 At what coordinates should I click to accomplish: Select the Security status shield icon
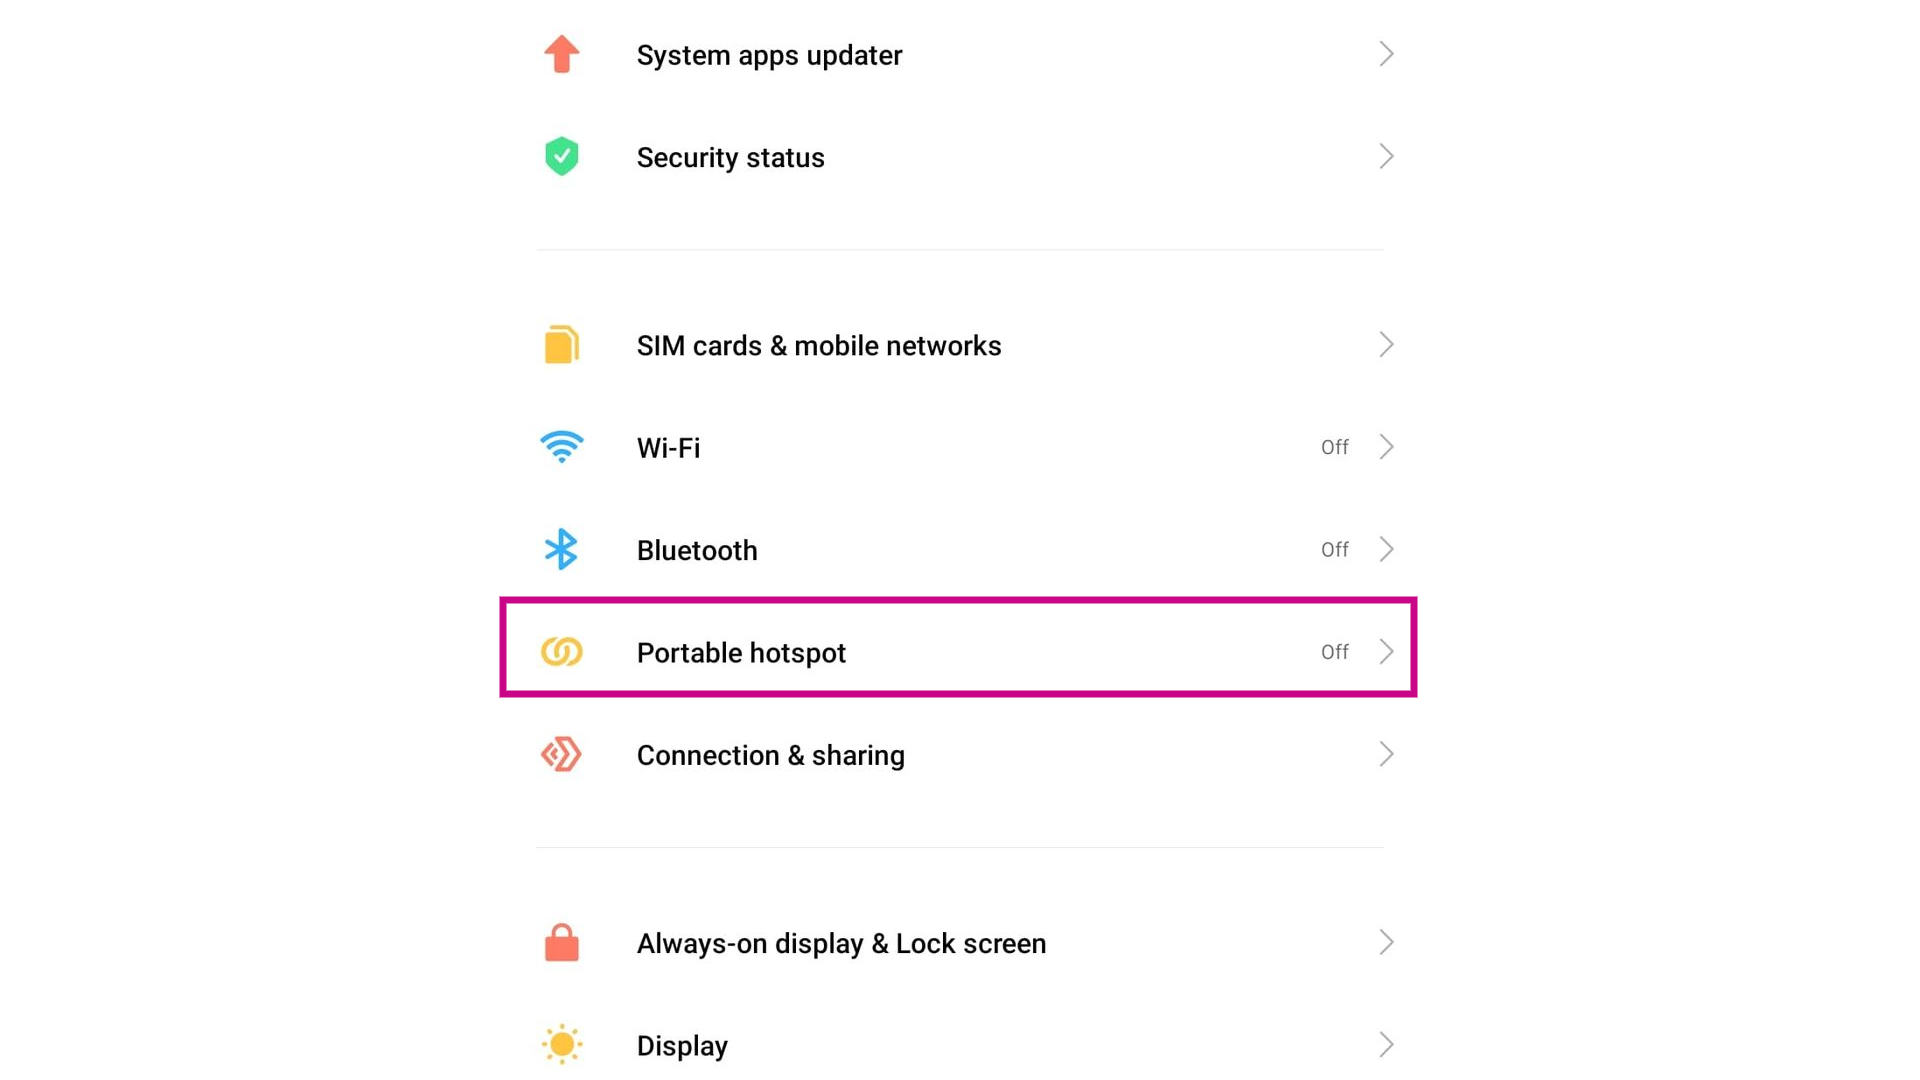tap(561, 157)
